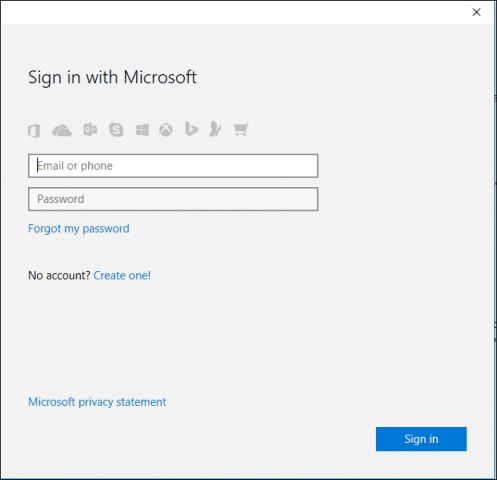Click the Bing icon
This screenshot has height=480, width=497.
[191, 129]
